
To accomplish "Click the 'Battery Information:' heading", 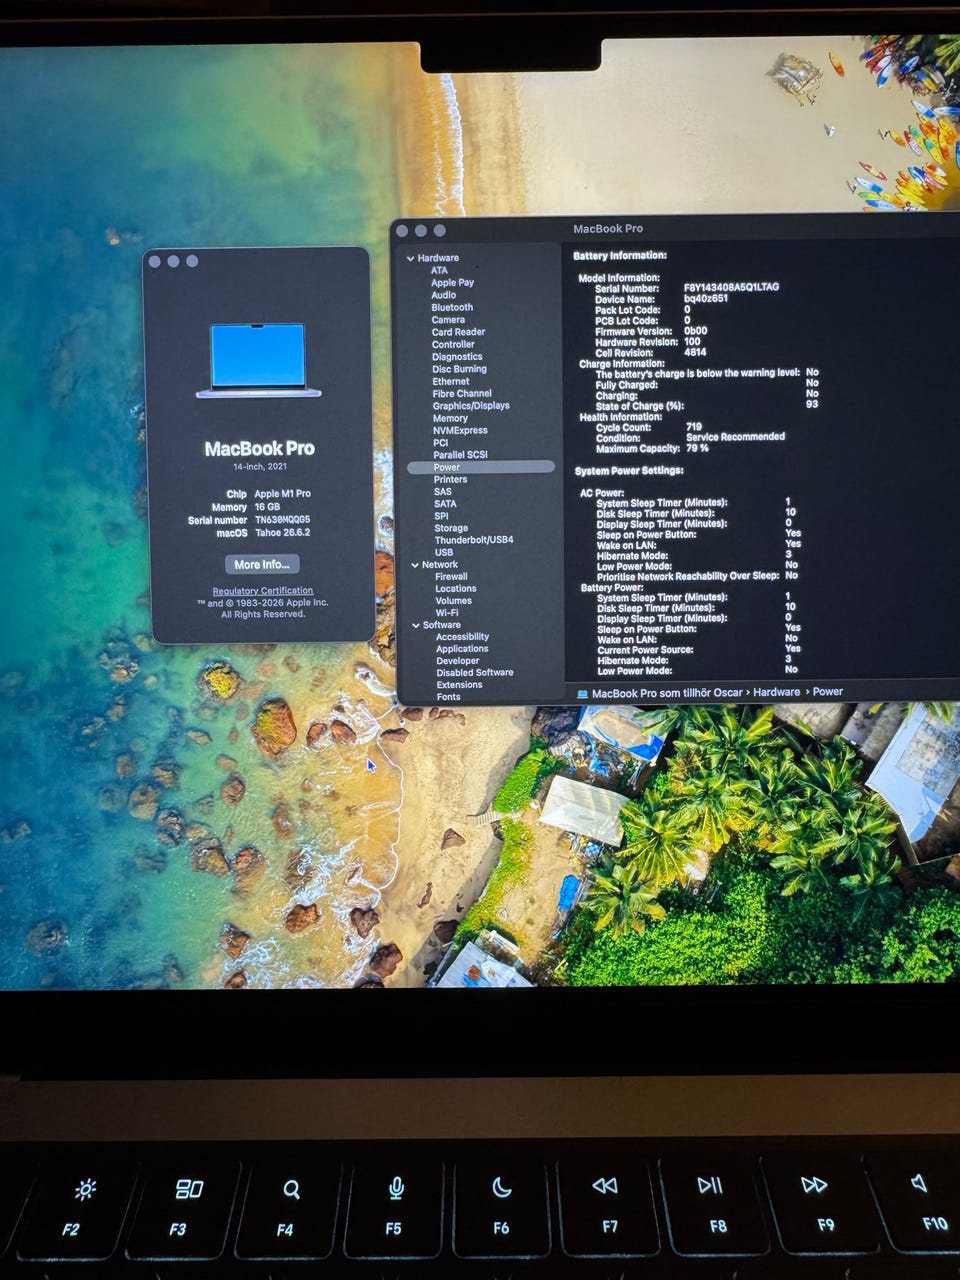I will pyautogui.click(x=620, y=256).
